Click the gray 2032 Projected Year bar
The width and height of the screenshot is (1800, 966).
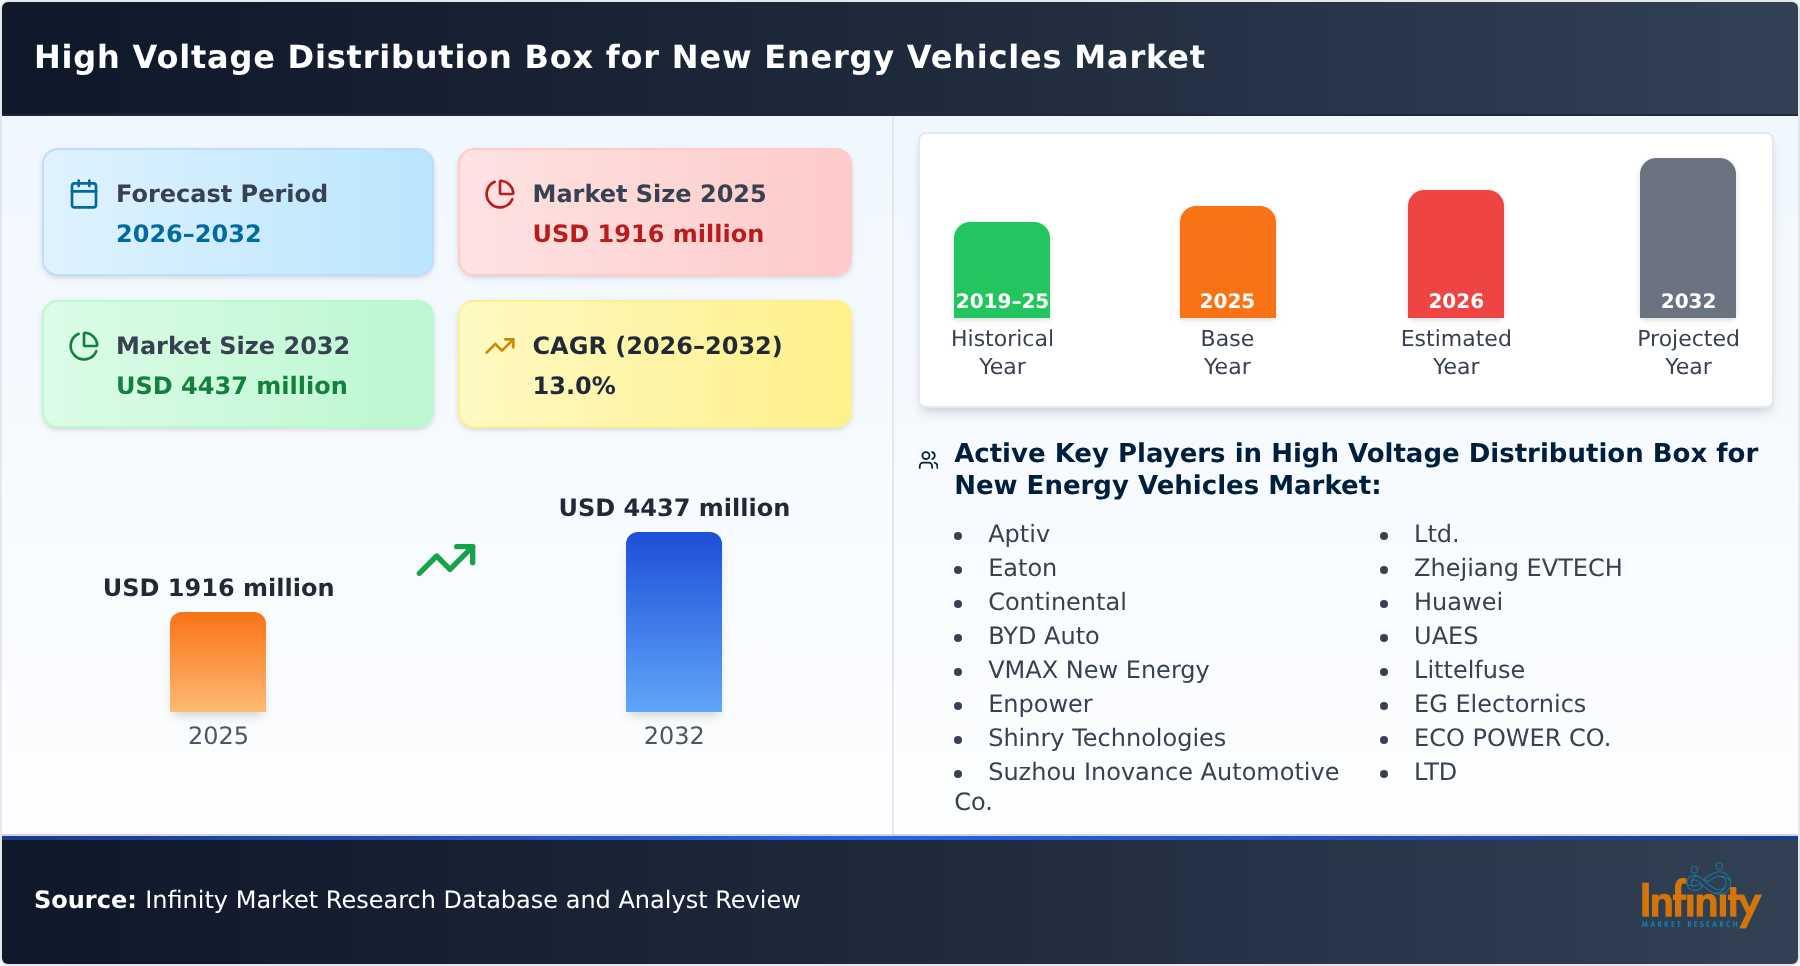click(x=1688, y=238)
